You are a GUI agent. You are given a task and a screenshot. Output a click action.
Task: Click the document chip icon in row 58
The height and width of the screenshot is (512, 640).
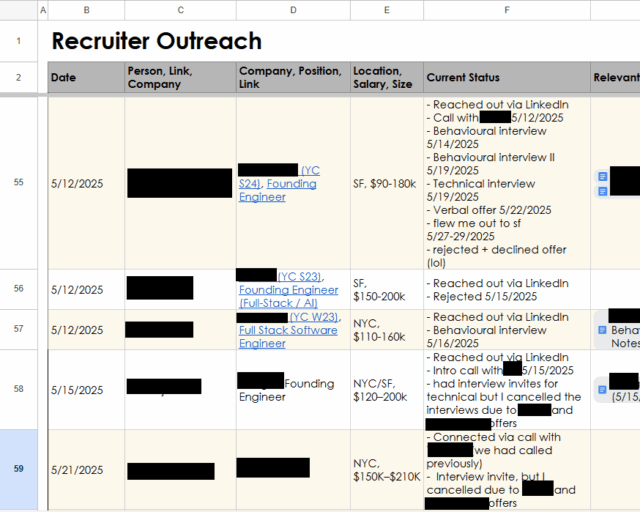pos(602,388)
